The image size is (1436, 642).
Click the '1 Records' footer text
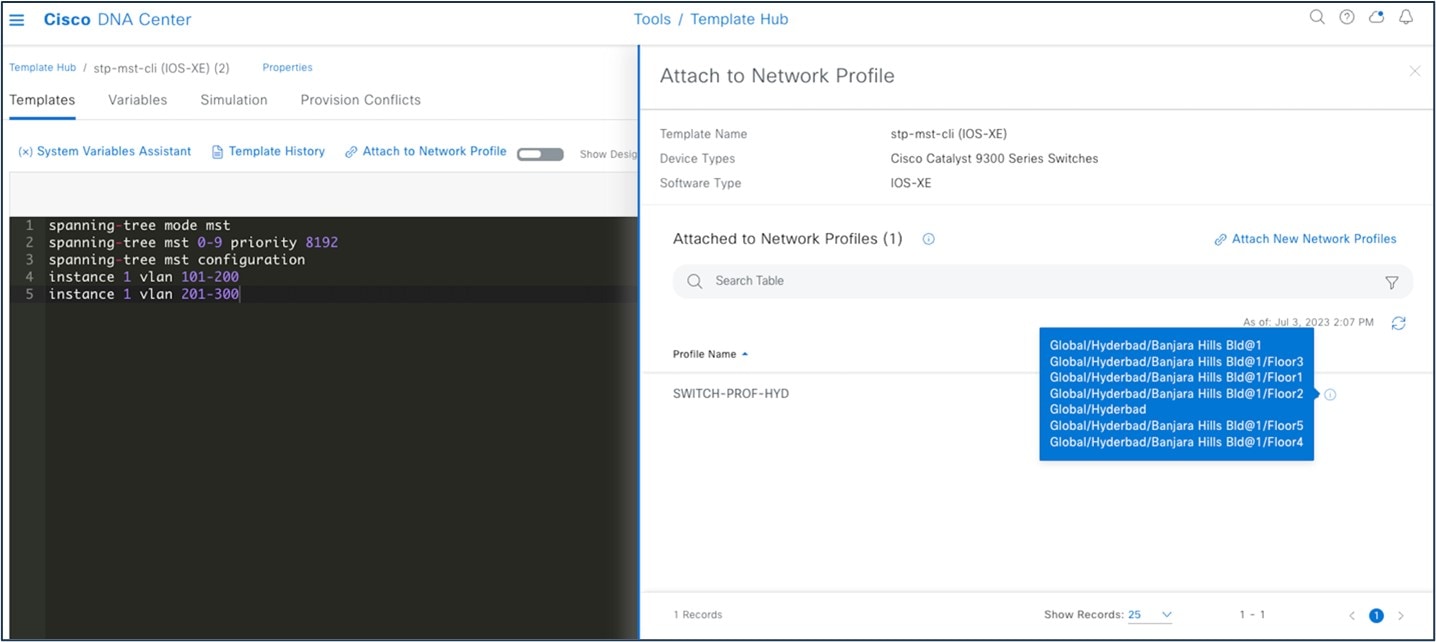click(698, 615)
